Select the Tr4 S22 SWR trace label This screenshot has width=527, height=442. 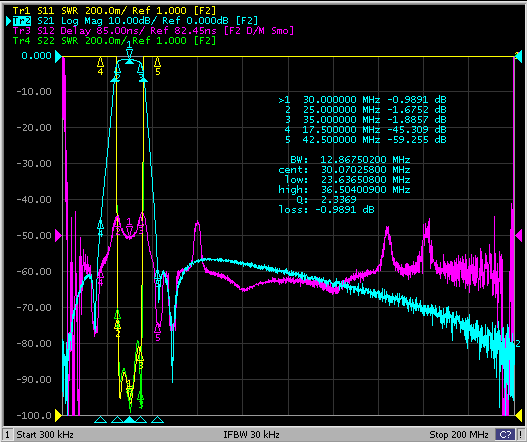(114, 41)
